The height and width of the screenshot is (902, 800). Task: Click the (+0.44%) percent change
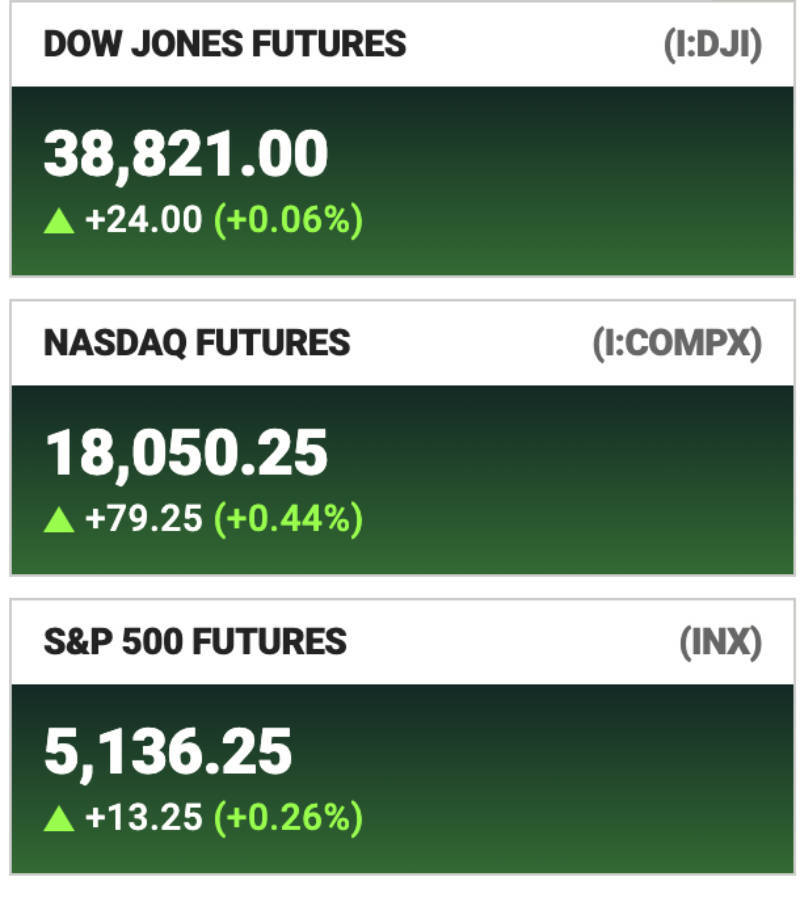(288, 519)
